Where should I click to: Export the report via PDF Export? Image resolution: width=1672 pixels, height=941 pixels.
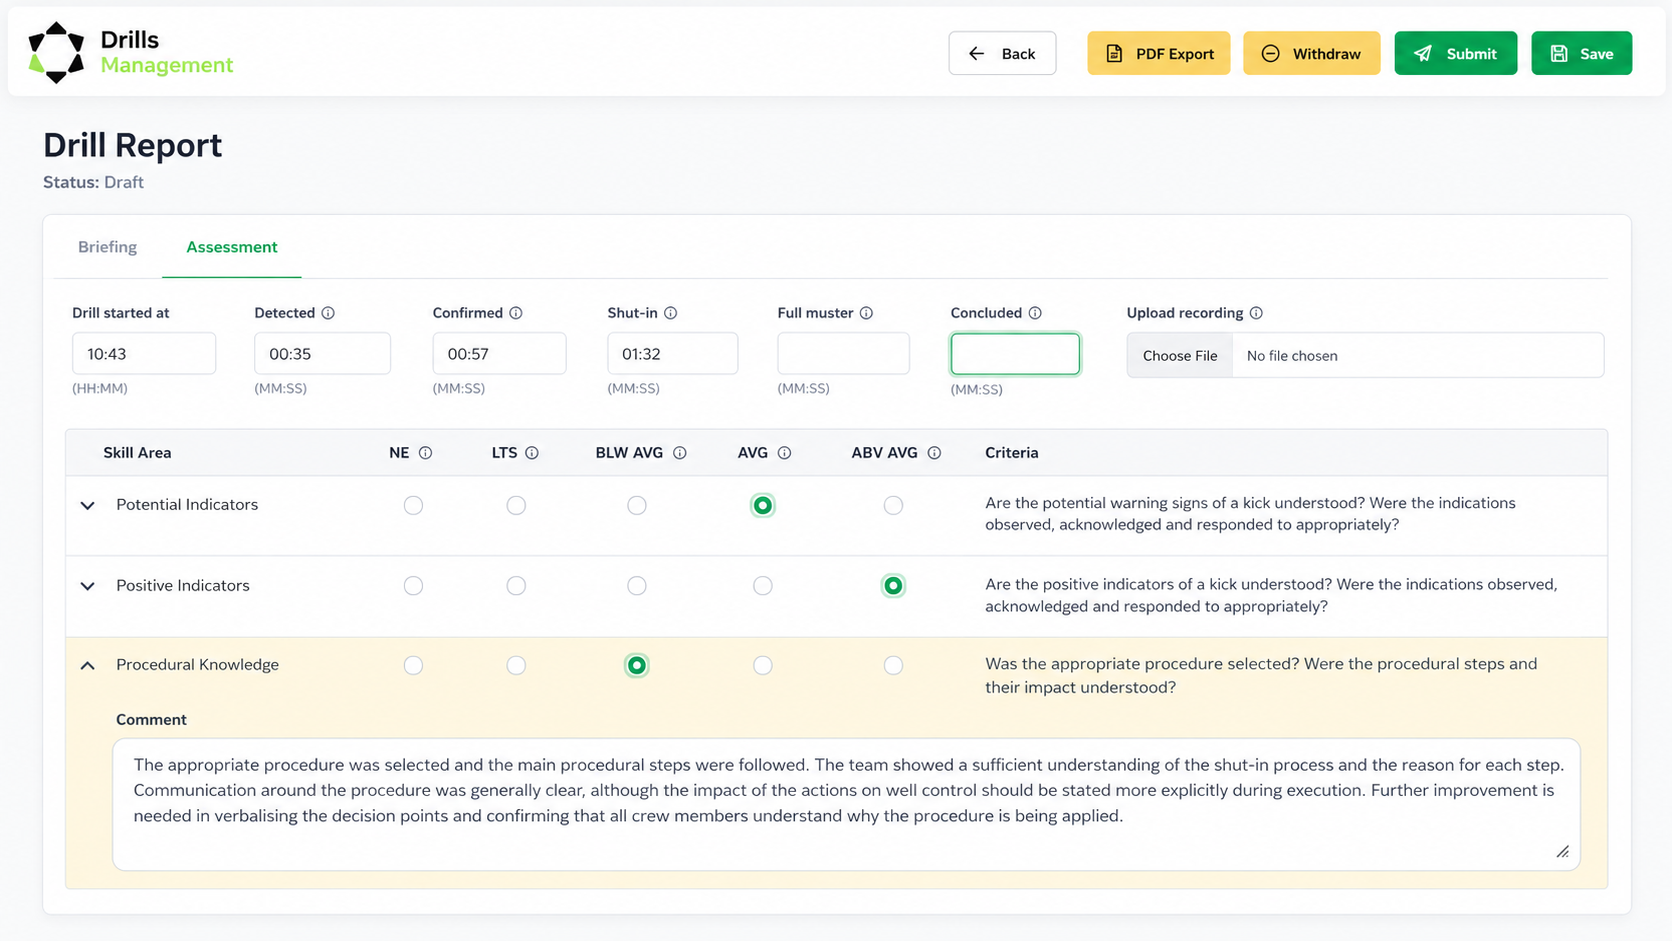click(1159, 53)
